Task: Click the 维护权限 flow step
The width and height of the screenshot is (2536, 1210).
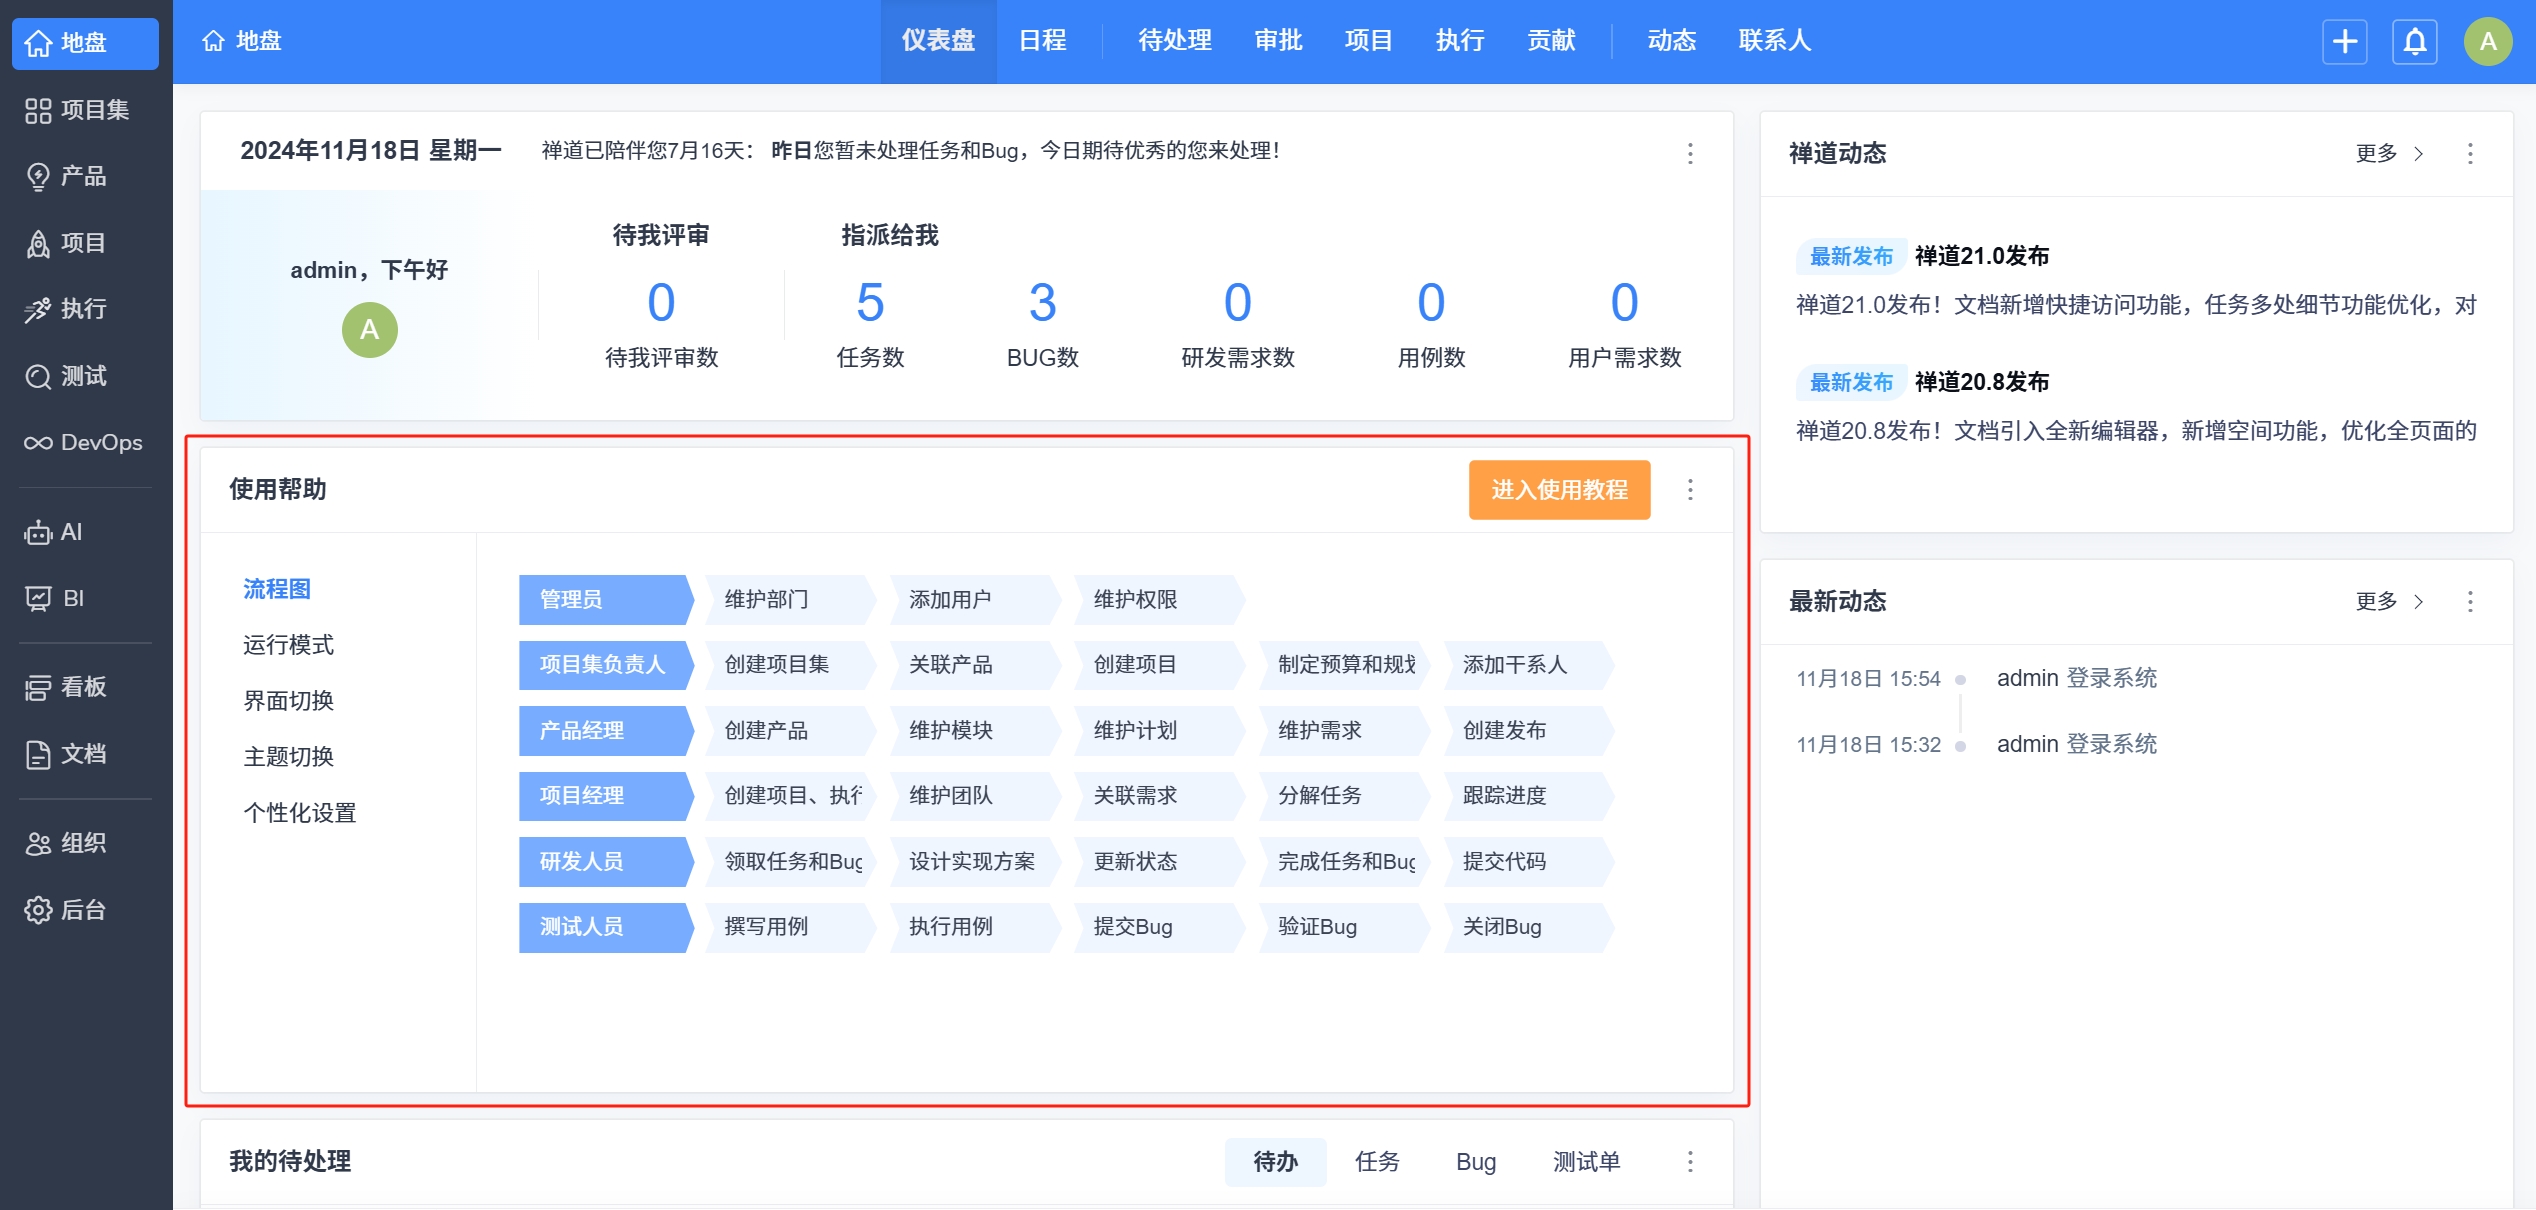Action: click(1135, 600)
